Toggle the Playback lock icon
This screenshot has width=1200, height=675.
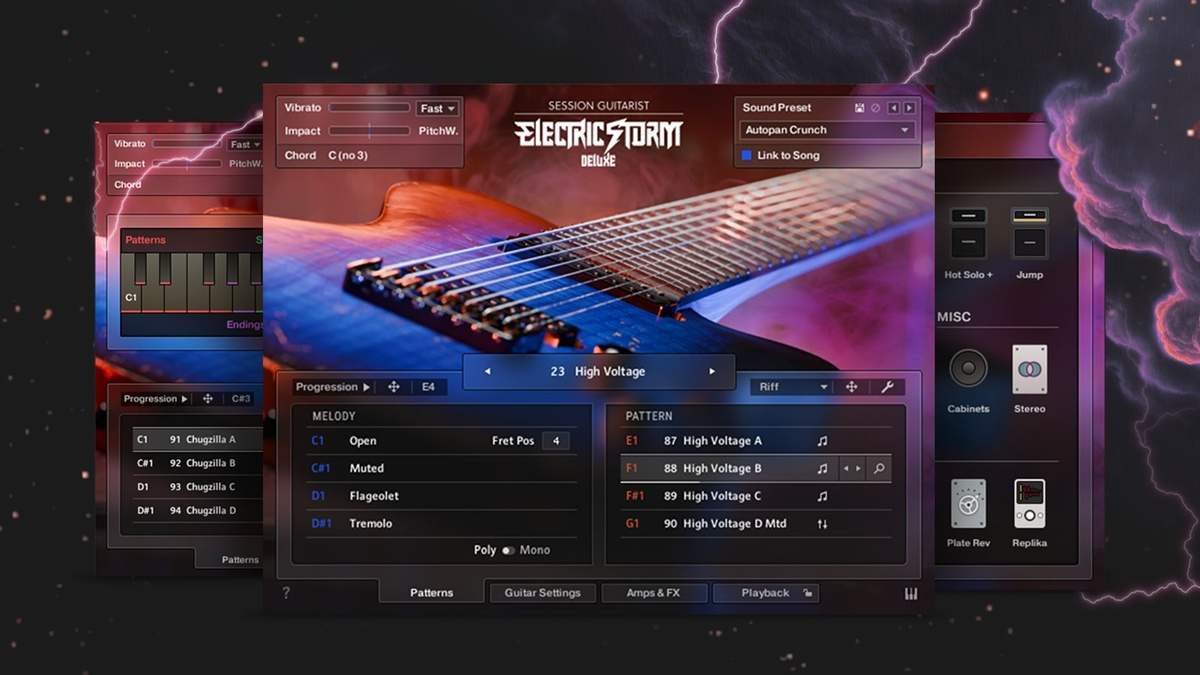[807, 593]
